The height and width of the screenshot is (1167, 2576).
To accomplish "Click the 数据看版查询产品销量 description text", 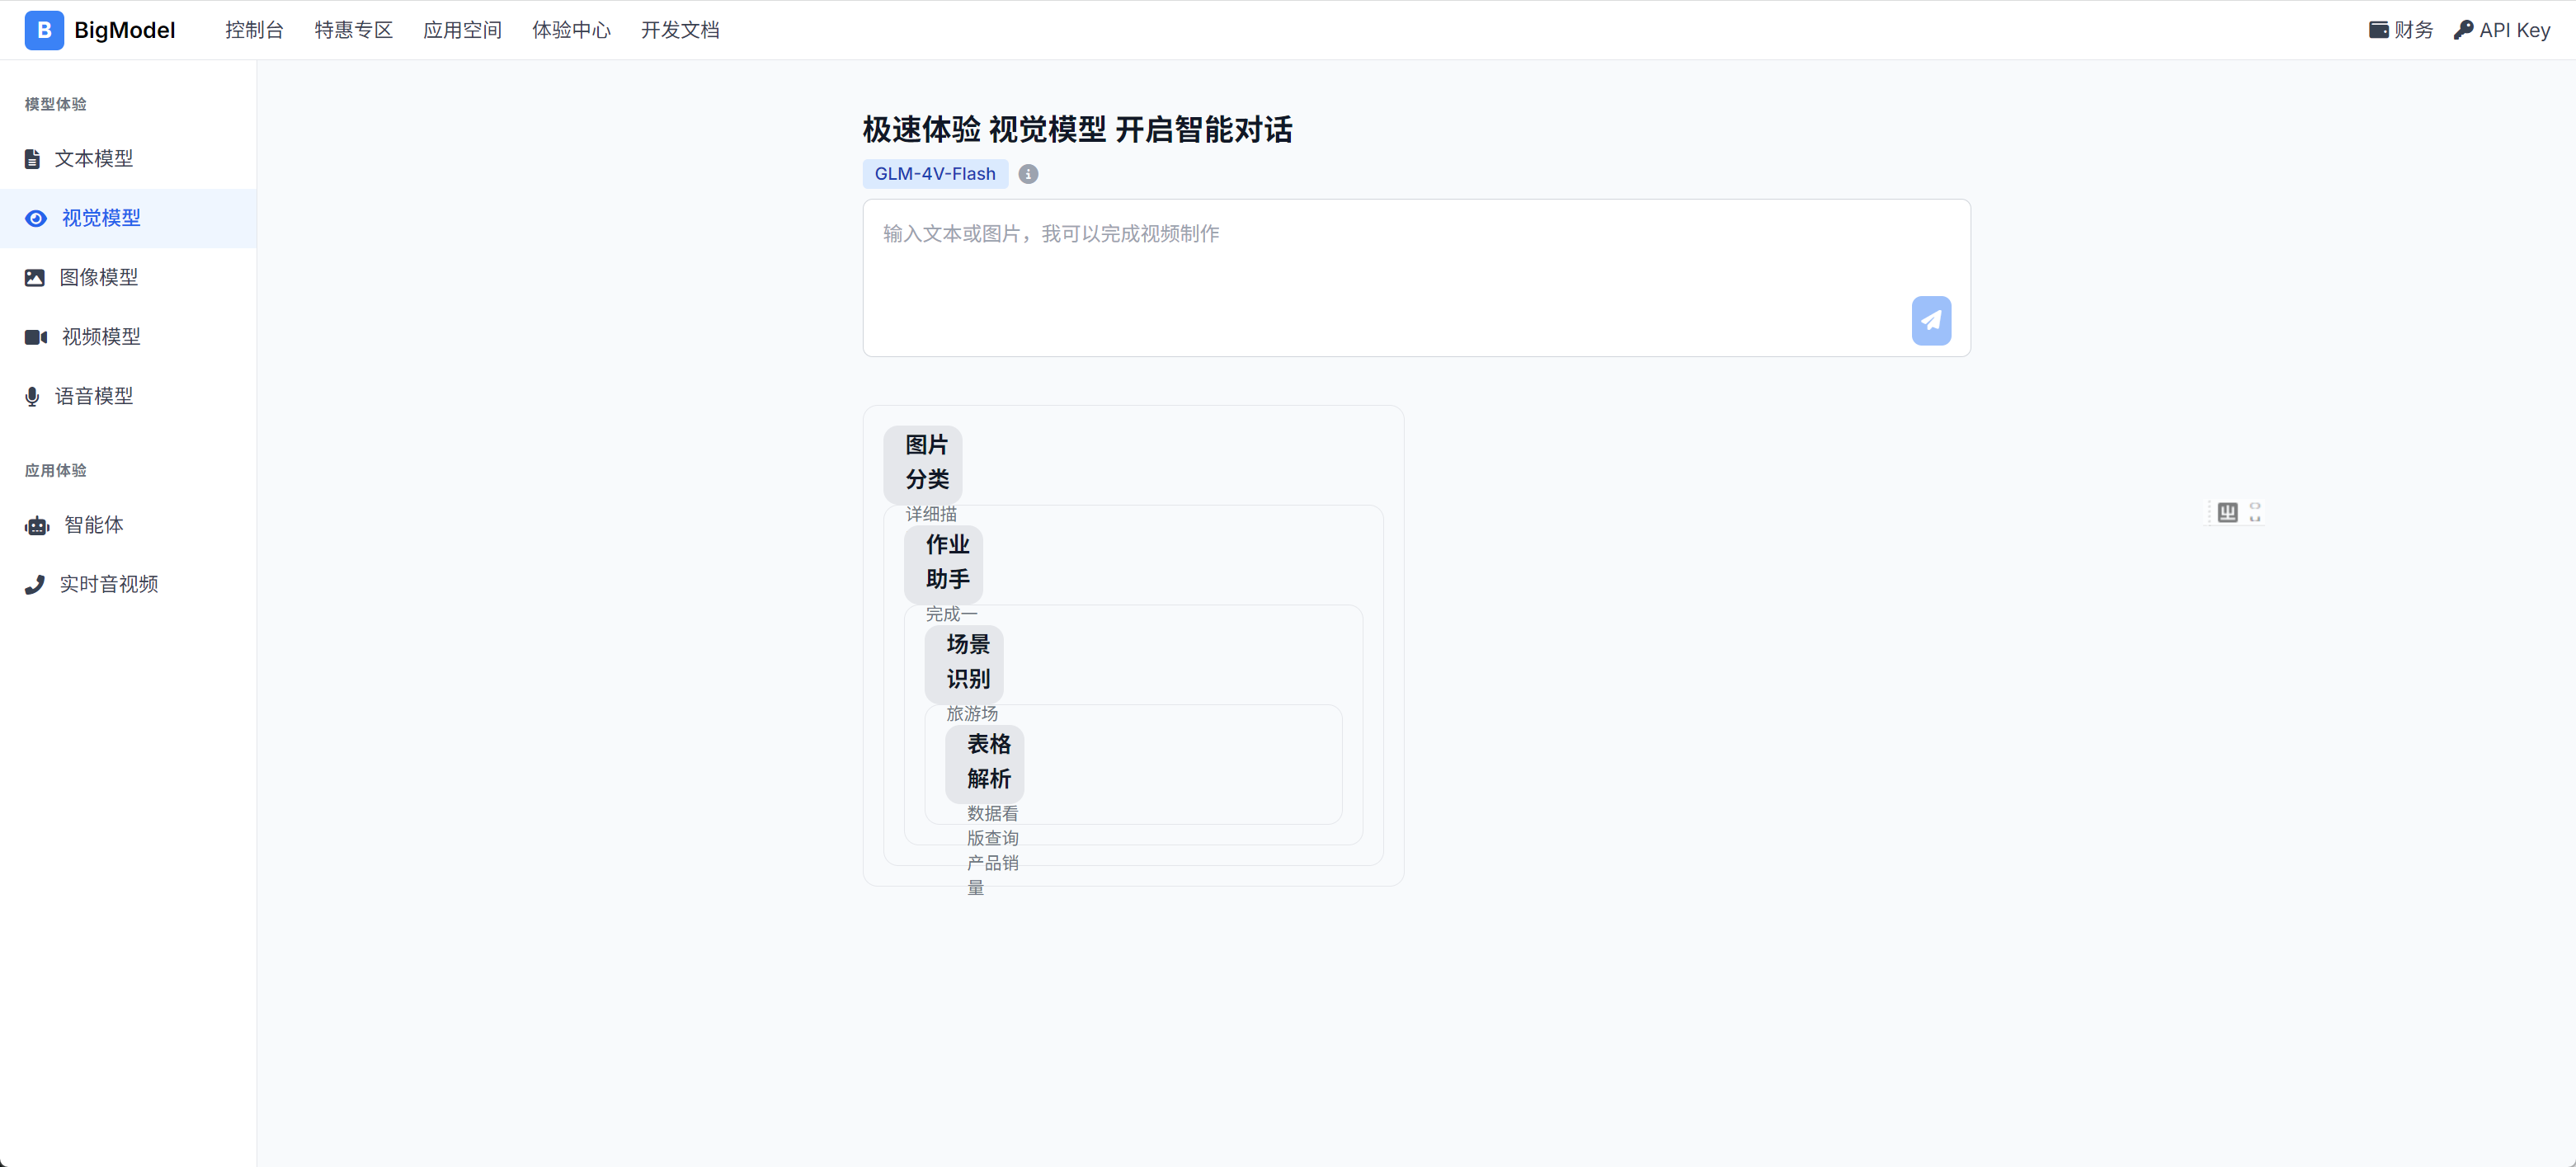I will coord(993,851).
